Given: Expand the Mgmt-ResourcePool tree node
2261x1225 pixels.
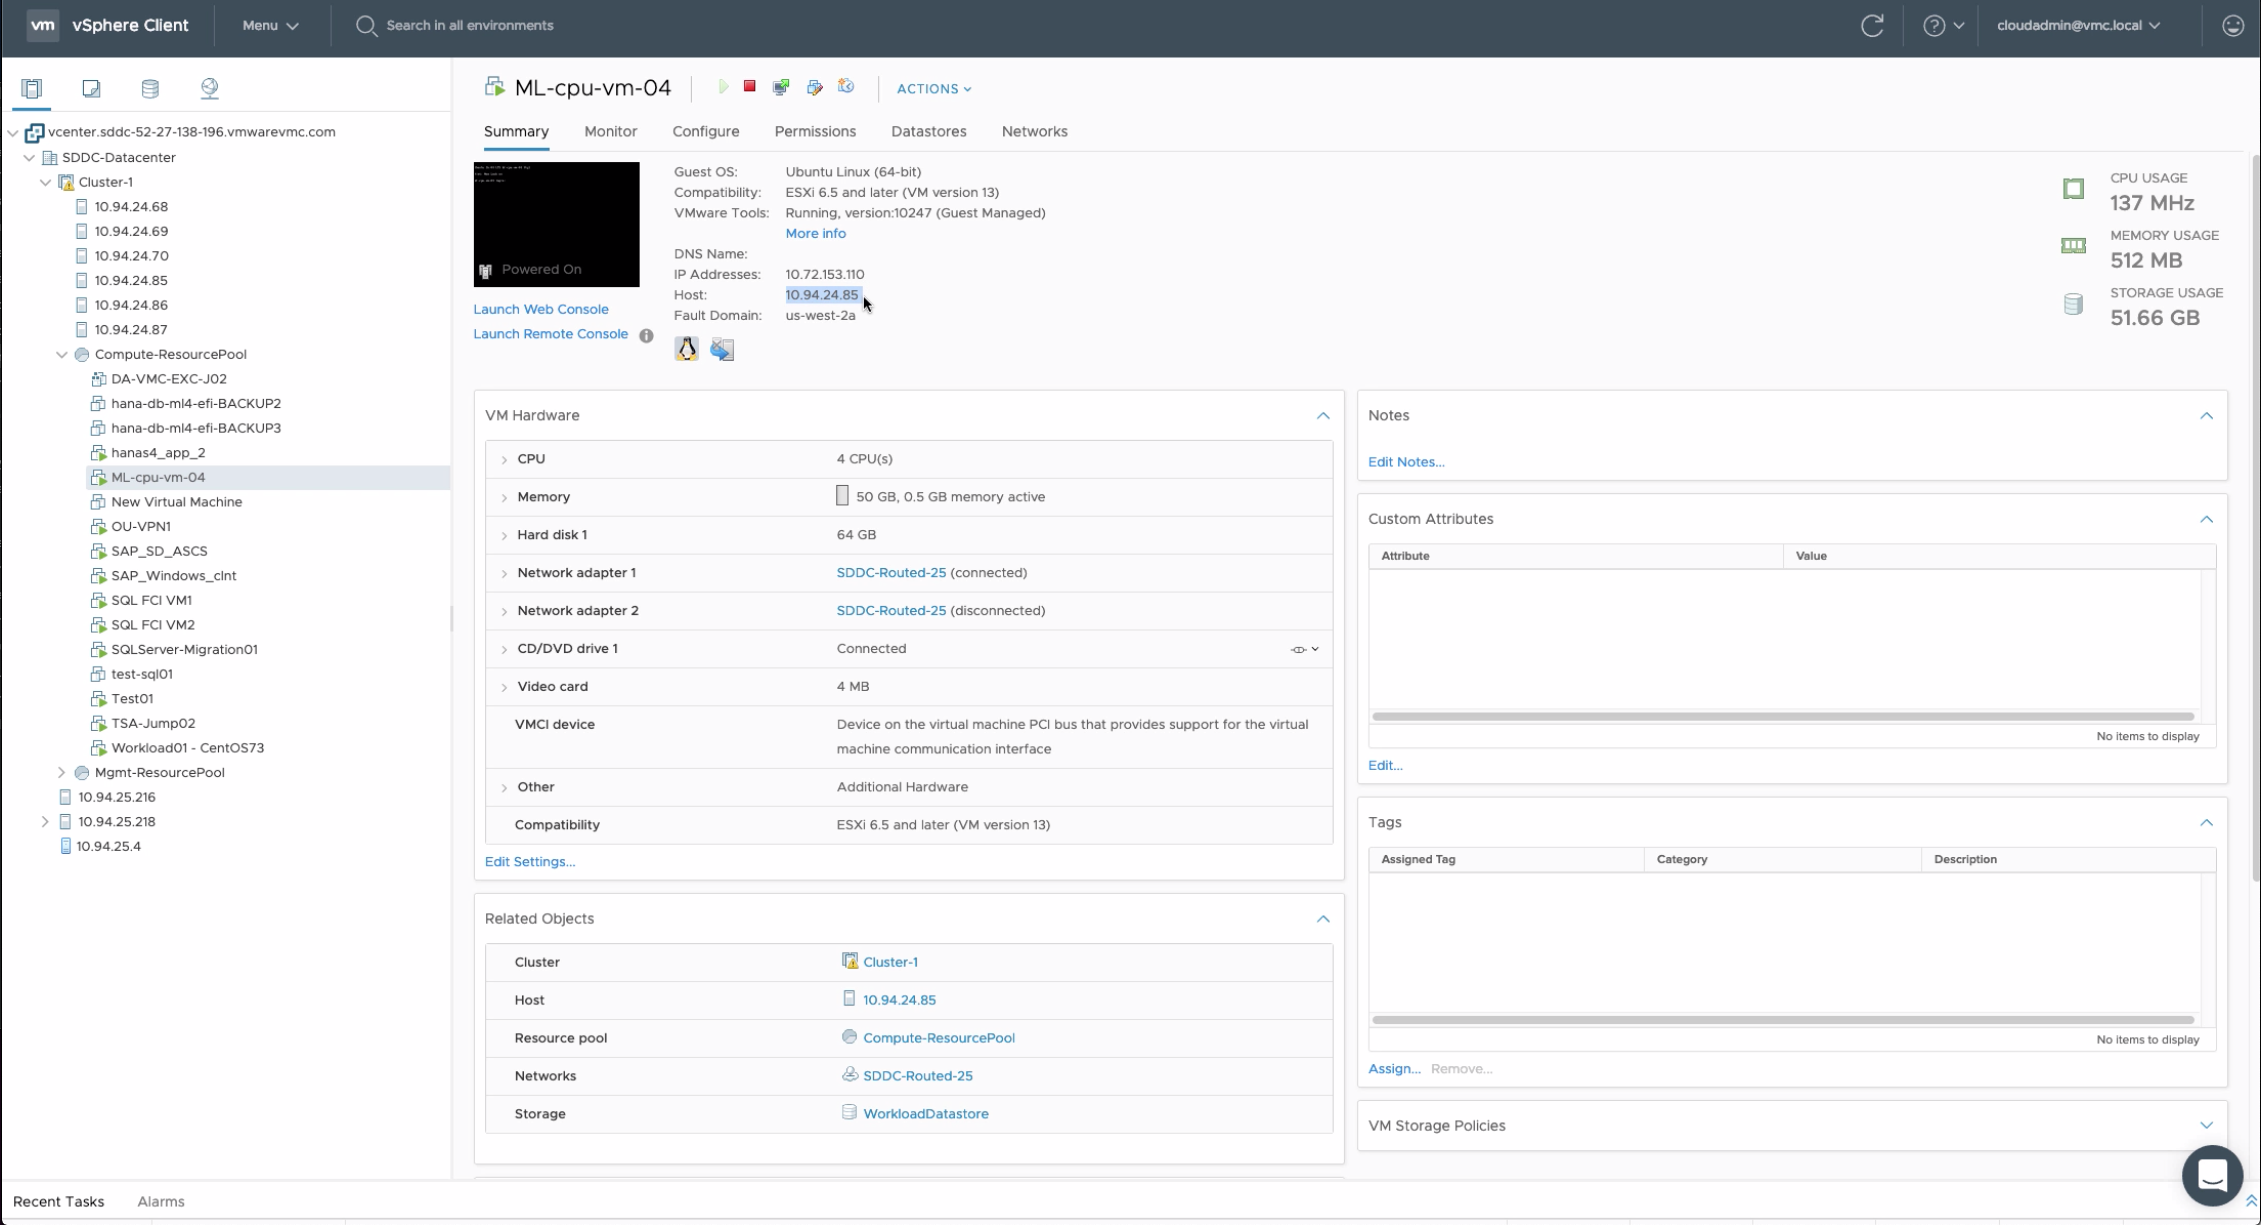Looking at the screenshot, I should pyautogui.click(x=62, y=773).
